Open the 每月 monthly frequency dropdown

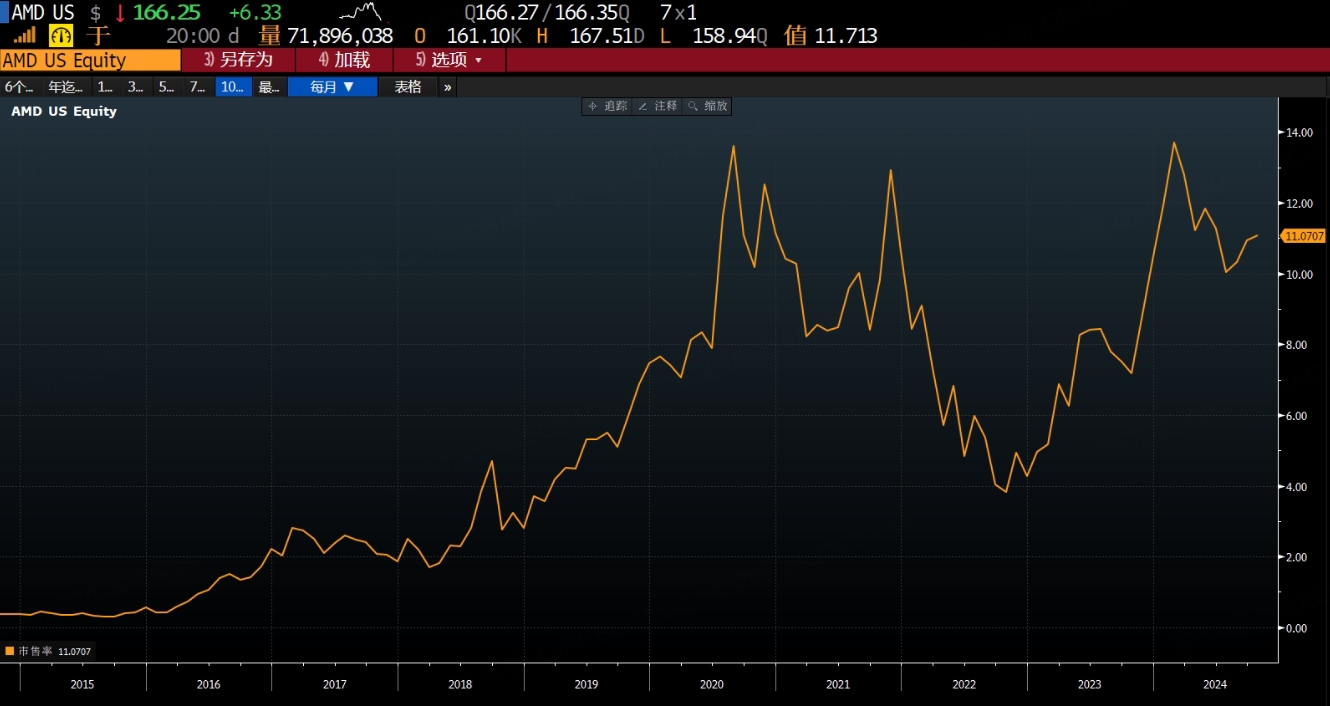point(333,87)
